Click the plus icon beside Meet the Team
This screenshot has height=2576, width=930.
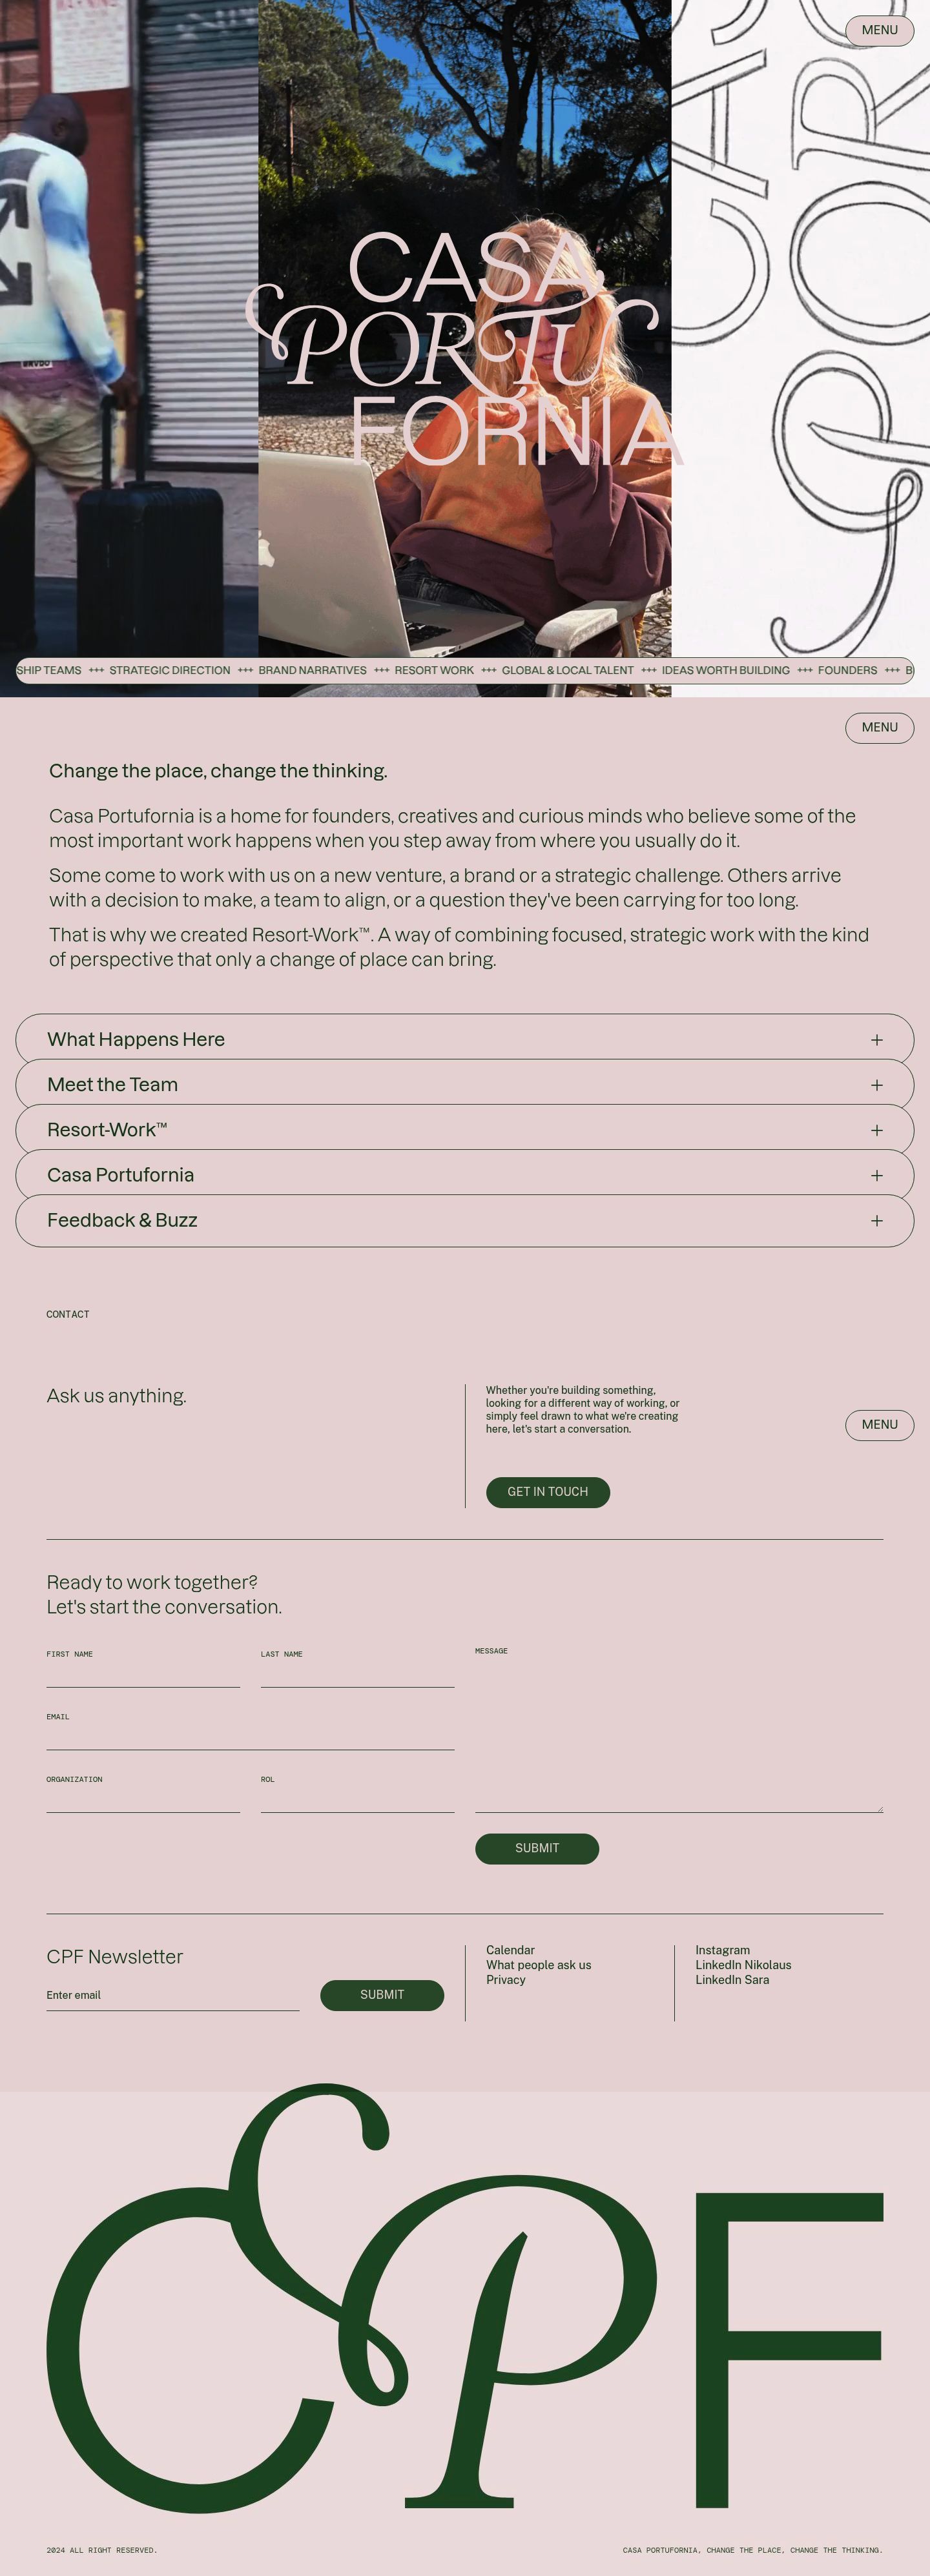pyautogui.click(x=876, y=1085)
